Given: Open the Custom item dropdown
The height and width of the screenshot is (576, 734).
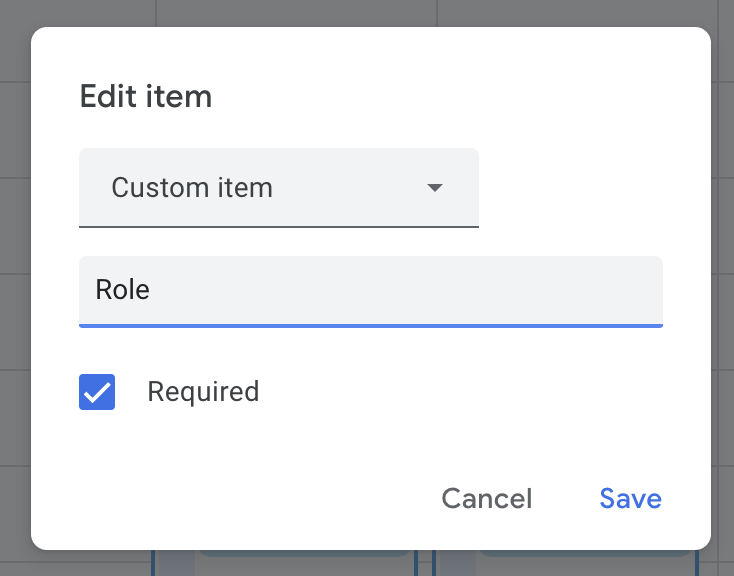Looking at the screenshot, I should (x=278, y=188).
